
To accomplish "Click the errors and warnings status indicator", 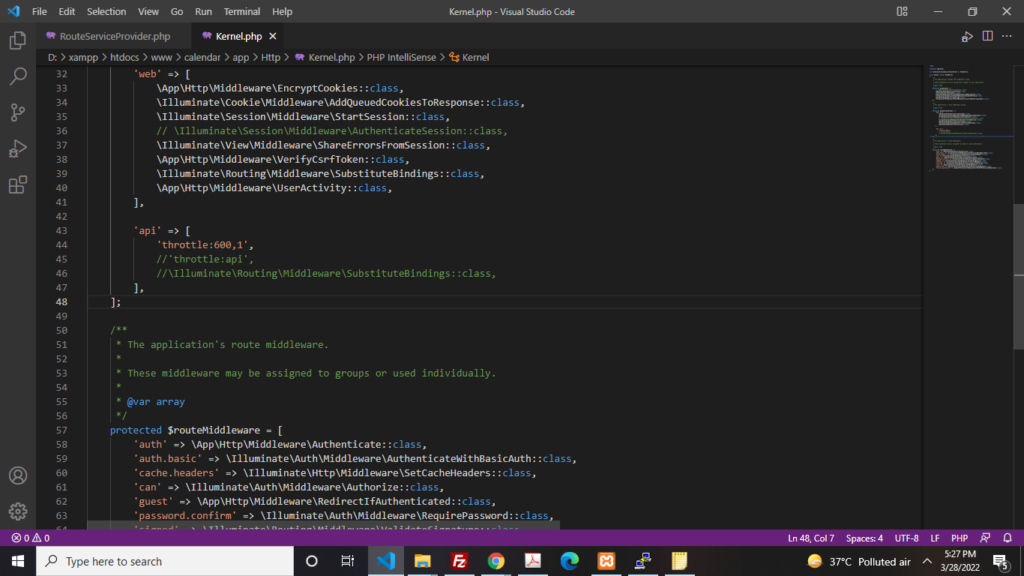I will [x=30, y=538].
